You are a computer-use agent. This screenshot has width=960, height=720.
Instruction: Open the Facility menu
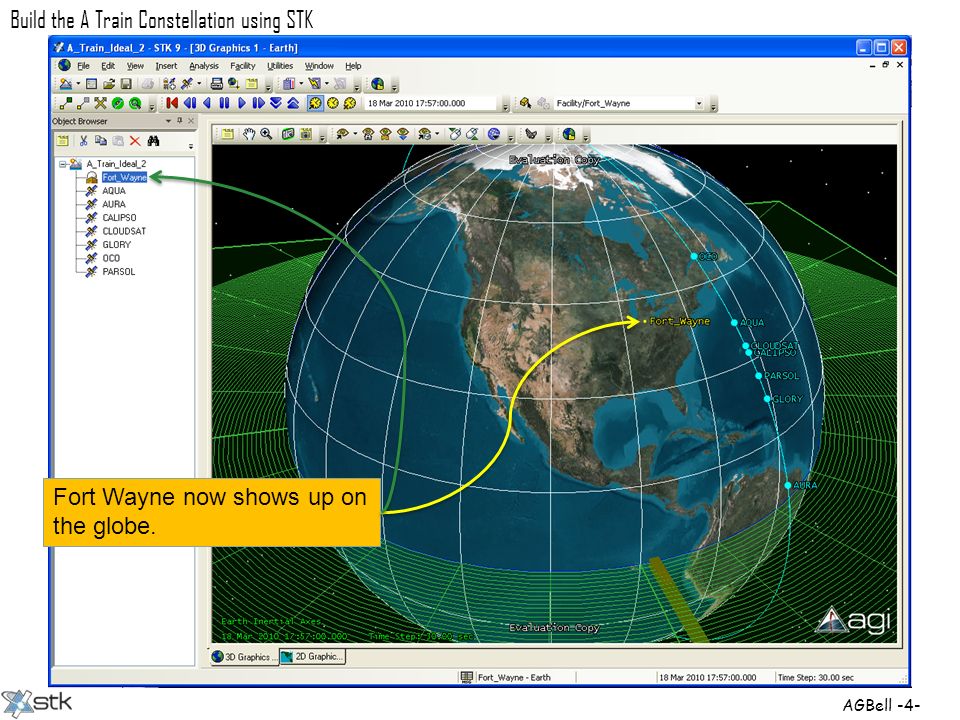pyautogui.click(x=242, y=66)
